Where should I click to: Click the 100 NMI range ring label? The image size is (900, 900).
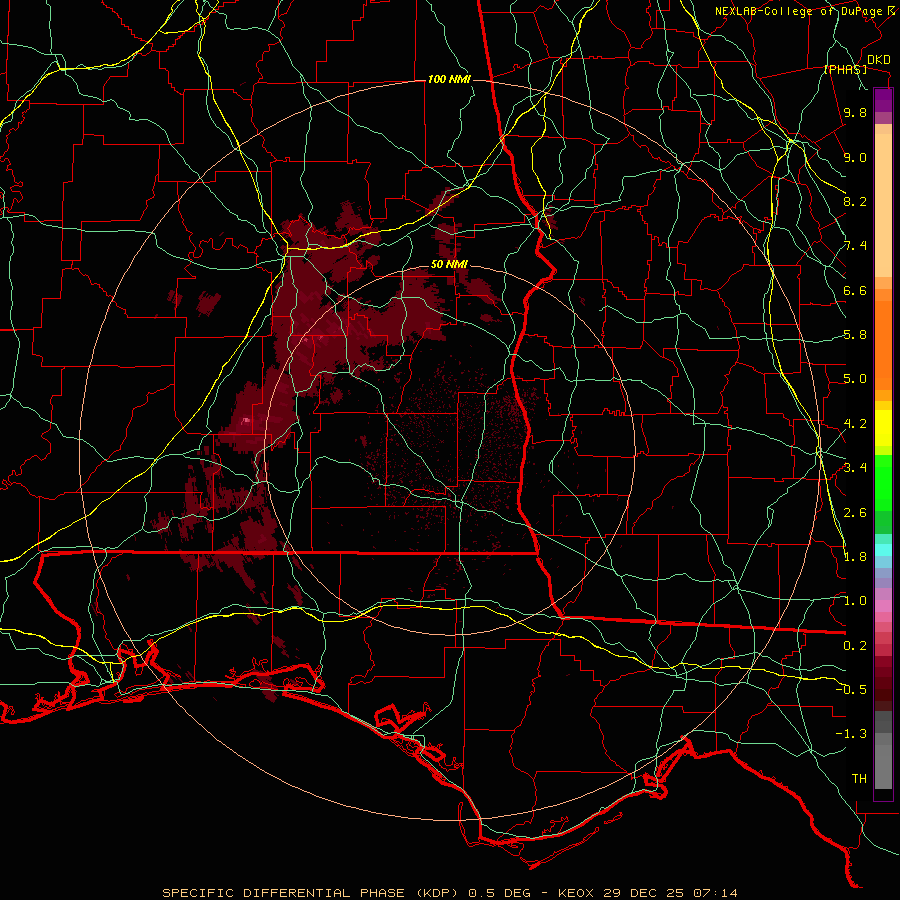click(449, 79)
